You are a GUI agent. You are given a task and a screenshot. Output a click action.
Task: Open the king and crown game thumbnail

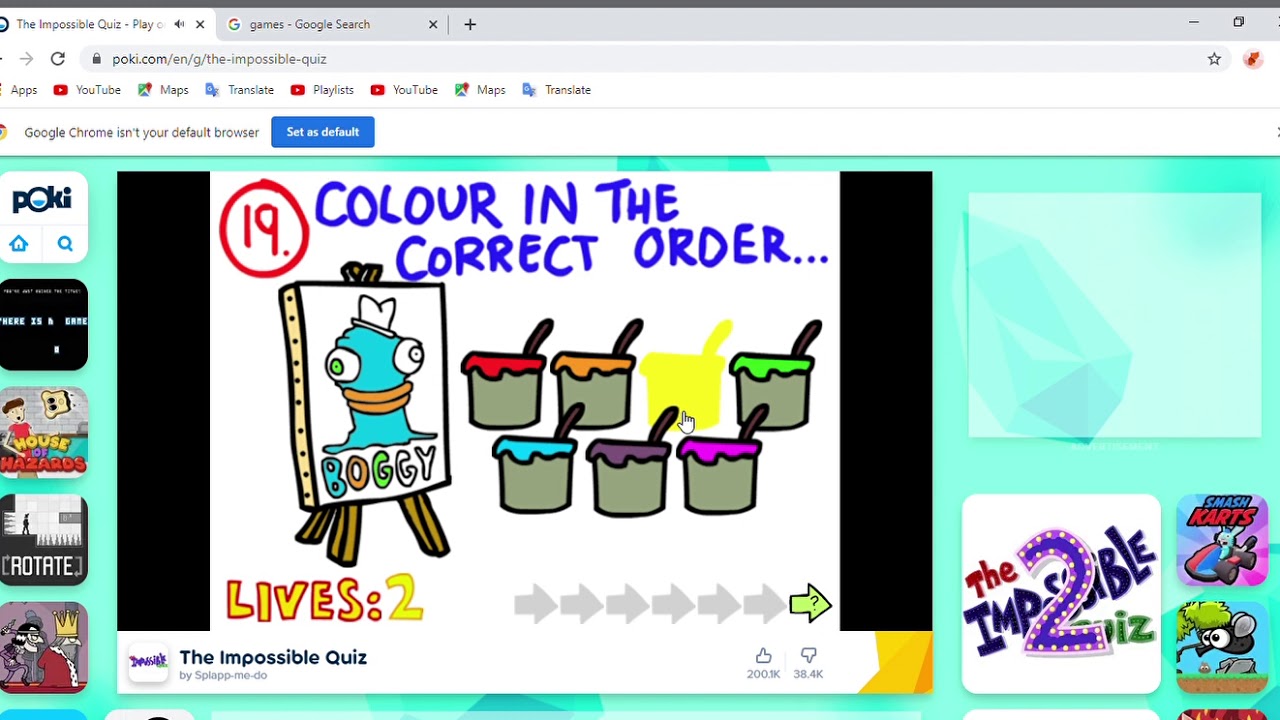pyautogui.click(x=44, y=647)
